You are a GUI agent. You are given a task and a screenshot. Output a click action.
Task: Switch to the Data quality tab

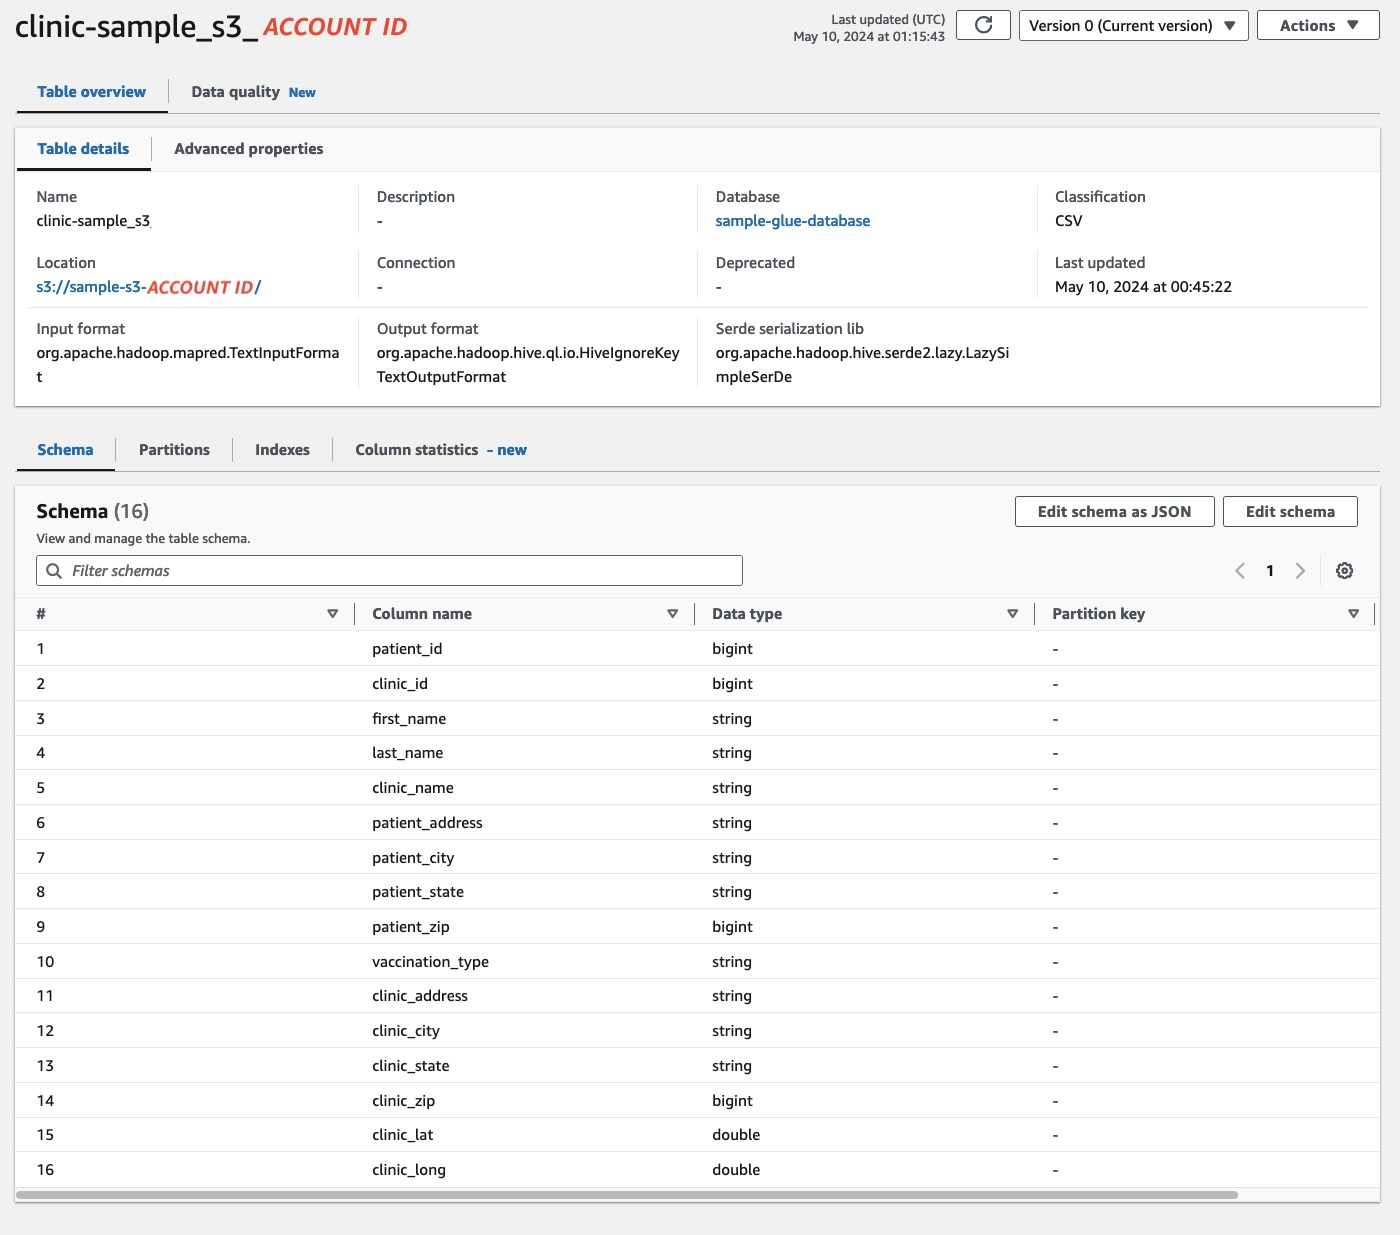[237, 91]
